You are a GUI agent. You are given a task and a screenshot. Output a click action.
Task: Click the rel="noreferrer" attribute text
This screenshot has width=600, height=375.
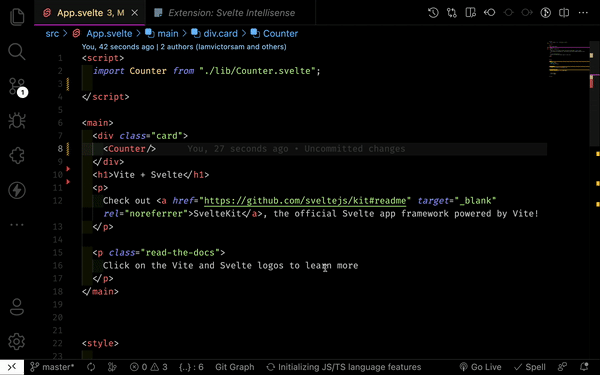146,214
